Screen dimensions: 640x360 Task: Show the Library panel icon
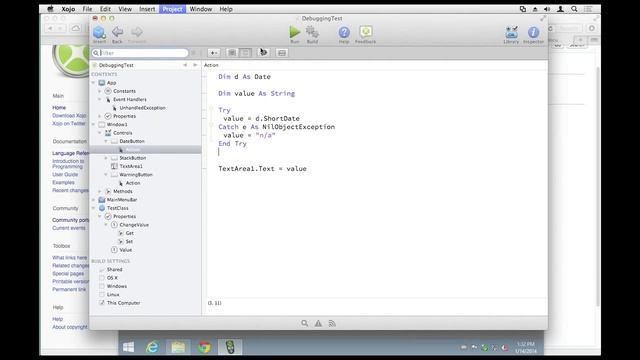click(511, 32)
